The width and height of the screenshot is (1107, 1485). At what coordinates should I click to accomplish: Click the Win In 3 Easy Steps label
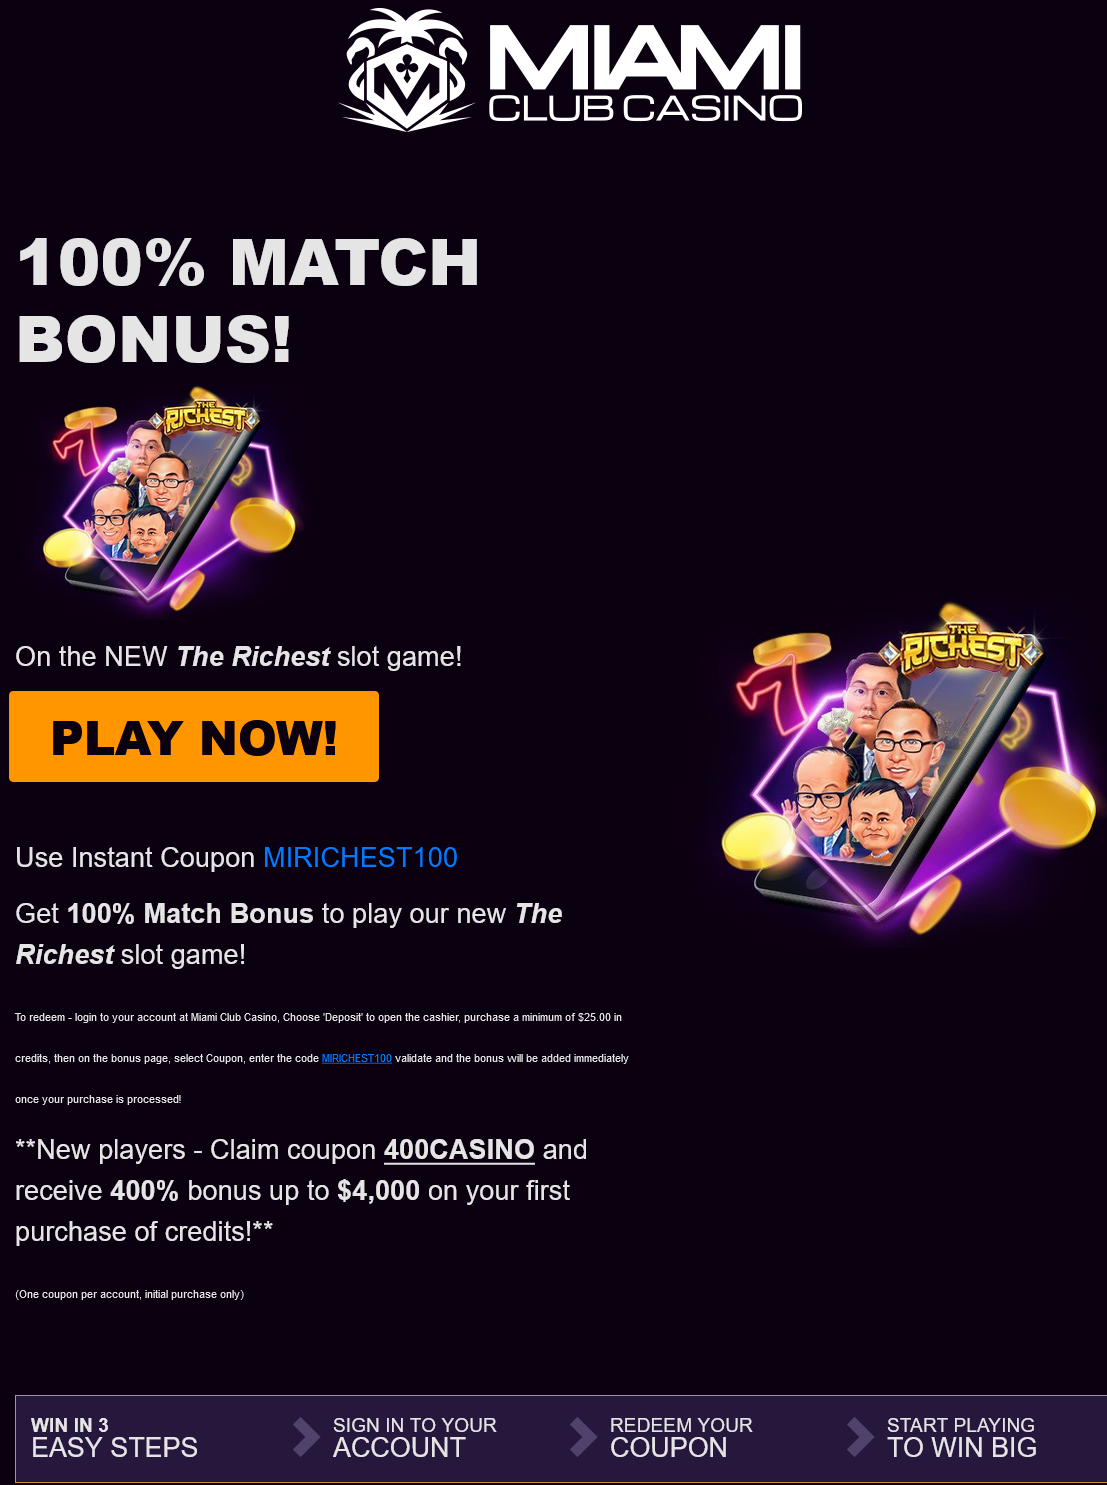114,1437
